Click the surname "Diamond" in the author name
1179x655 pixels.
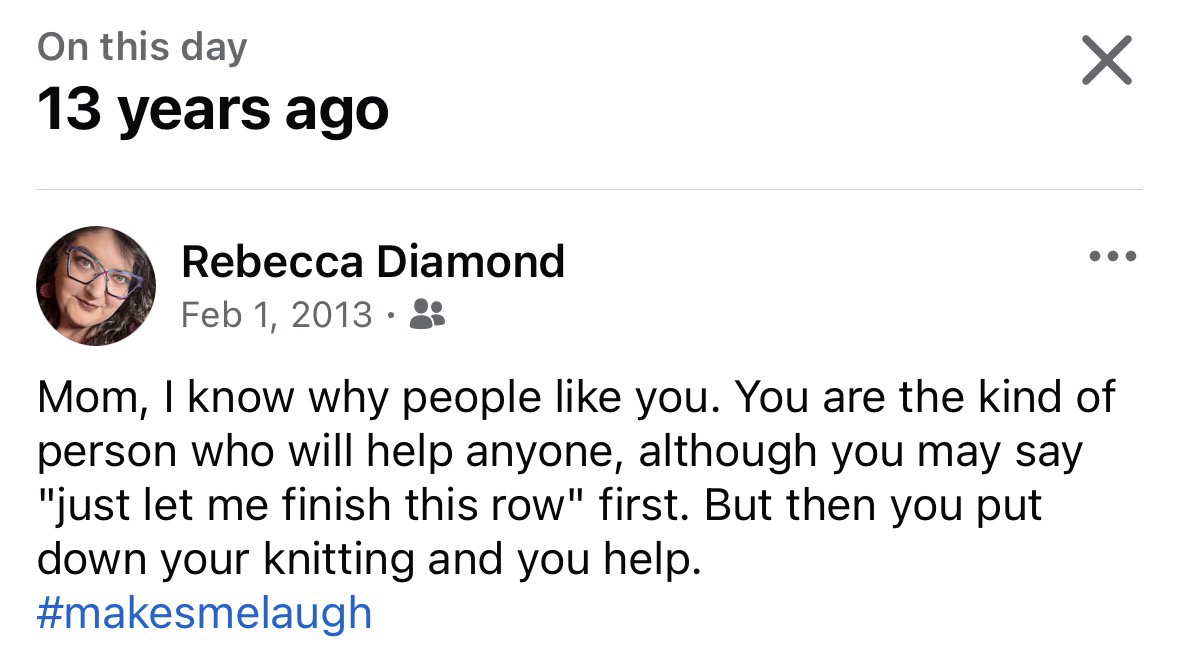click(470, 262)
